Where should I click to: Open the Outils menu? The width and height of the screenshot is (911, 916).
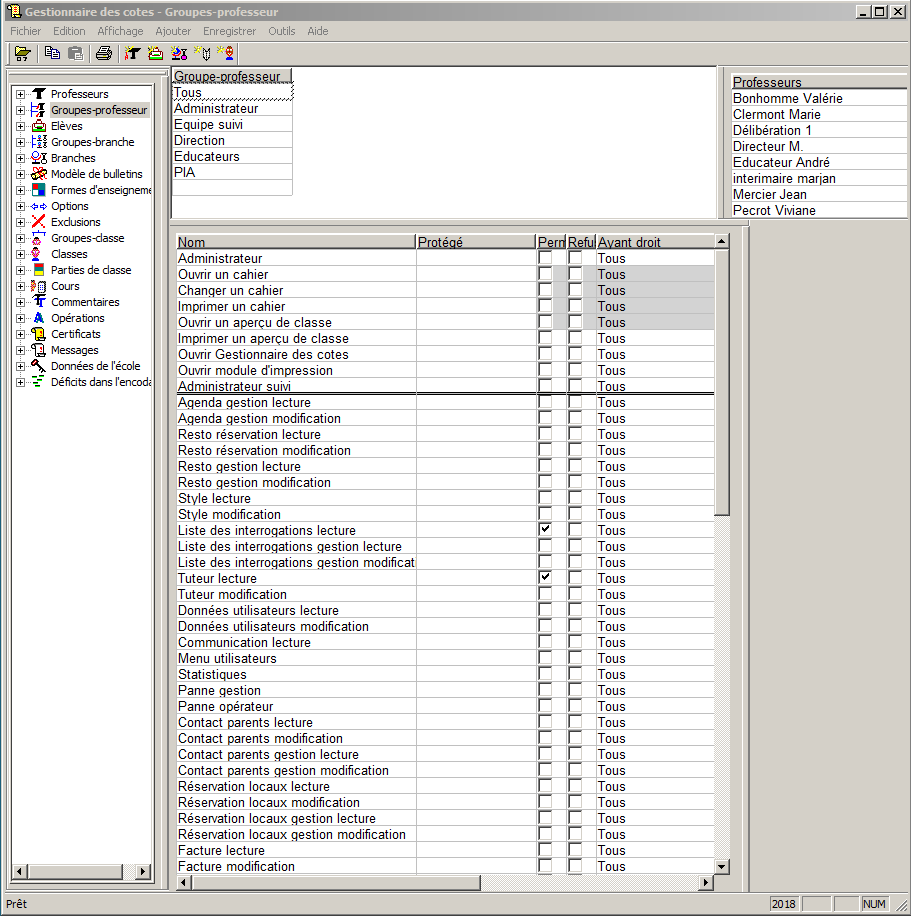pos(281,31)
